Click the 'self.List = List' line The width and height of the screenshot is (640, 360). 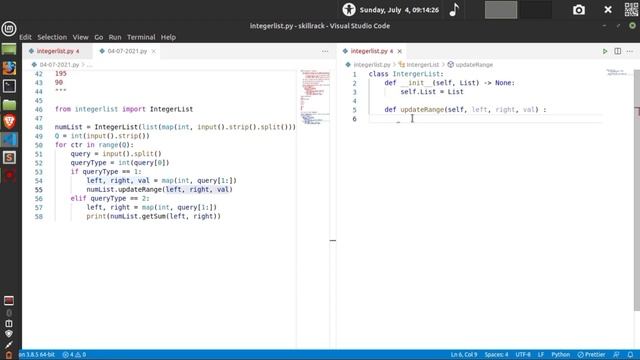click(432, 92)
